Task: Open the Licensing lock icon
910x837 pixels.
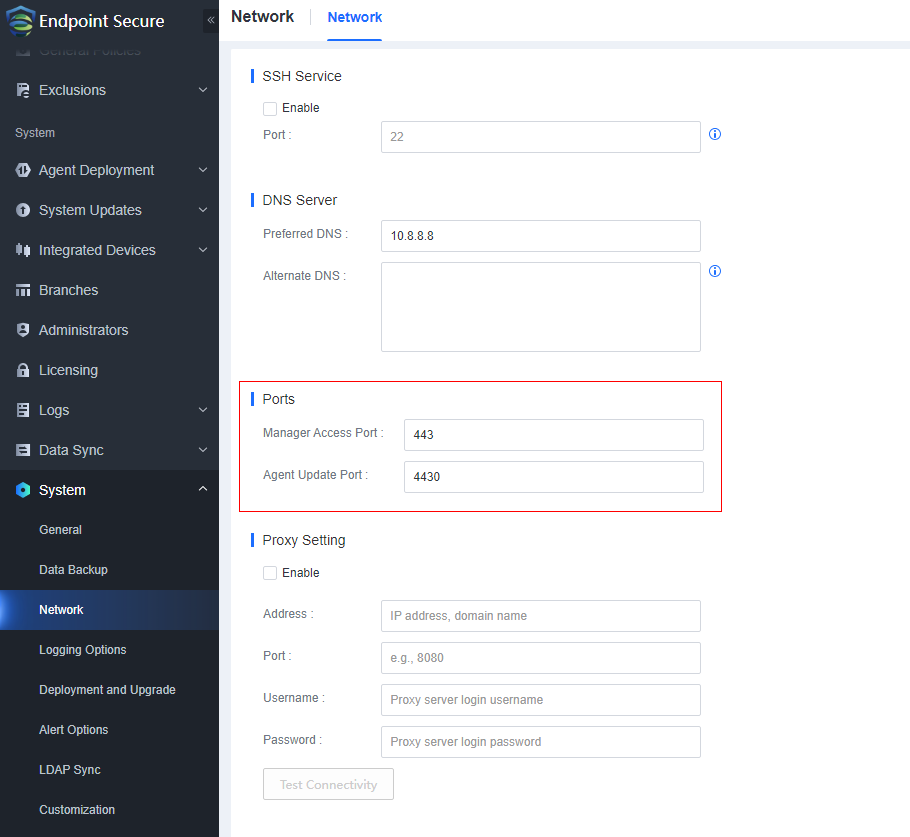Action: click(x=23, y=370)
